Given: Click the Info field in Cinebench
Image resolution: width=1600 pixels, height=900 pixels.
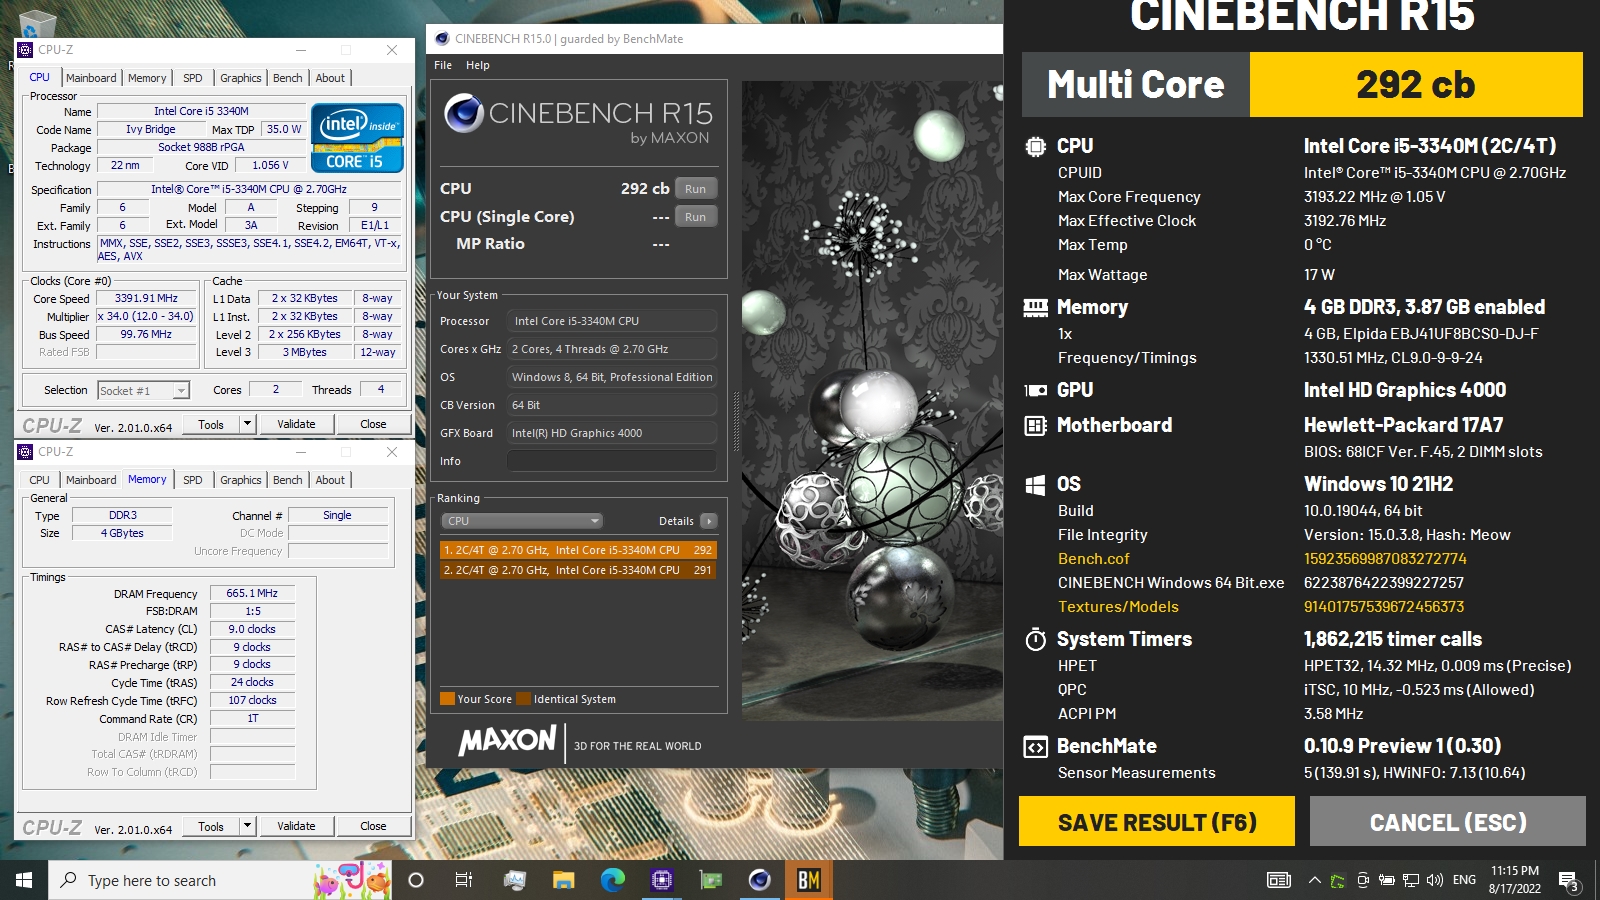Looking at the screenshot, I should [612, 461].
